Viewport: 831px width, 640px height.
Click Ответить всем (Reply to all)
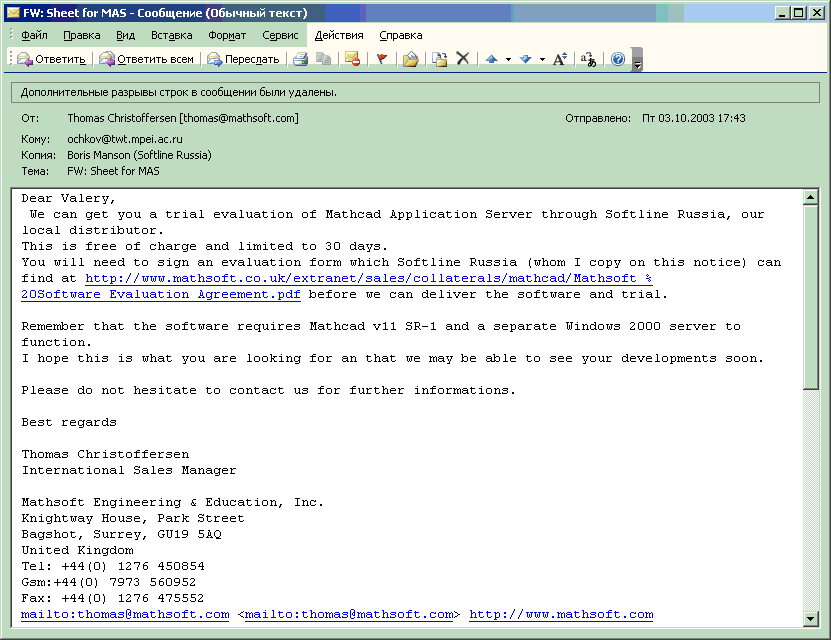pos(146,59)
